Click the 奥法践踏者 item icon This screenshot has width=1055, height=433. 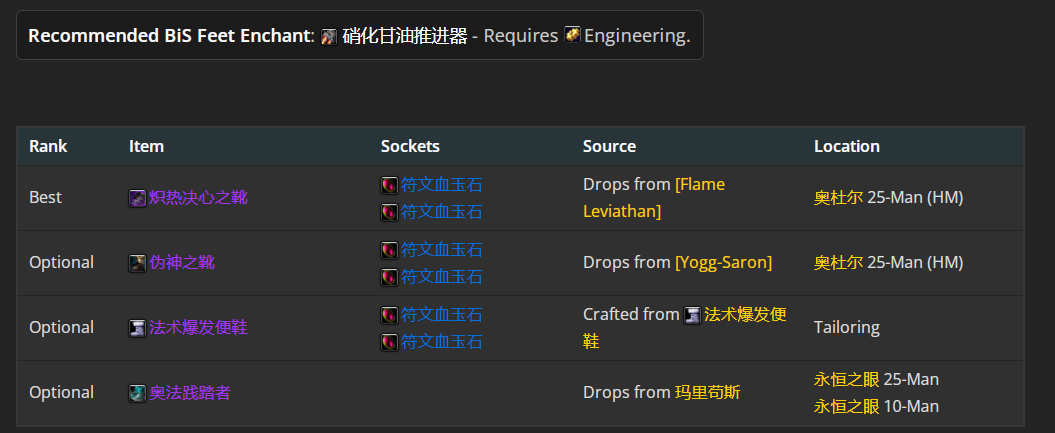(137, 393)
